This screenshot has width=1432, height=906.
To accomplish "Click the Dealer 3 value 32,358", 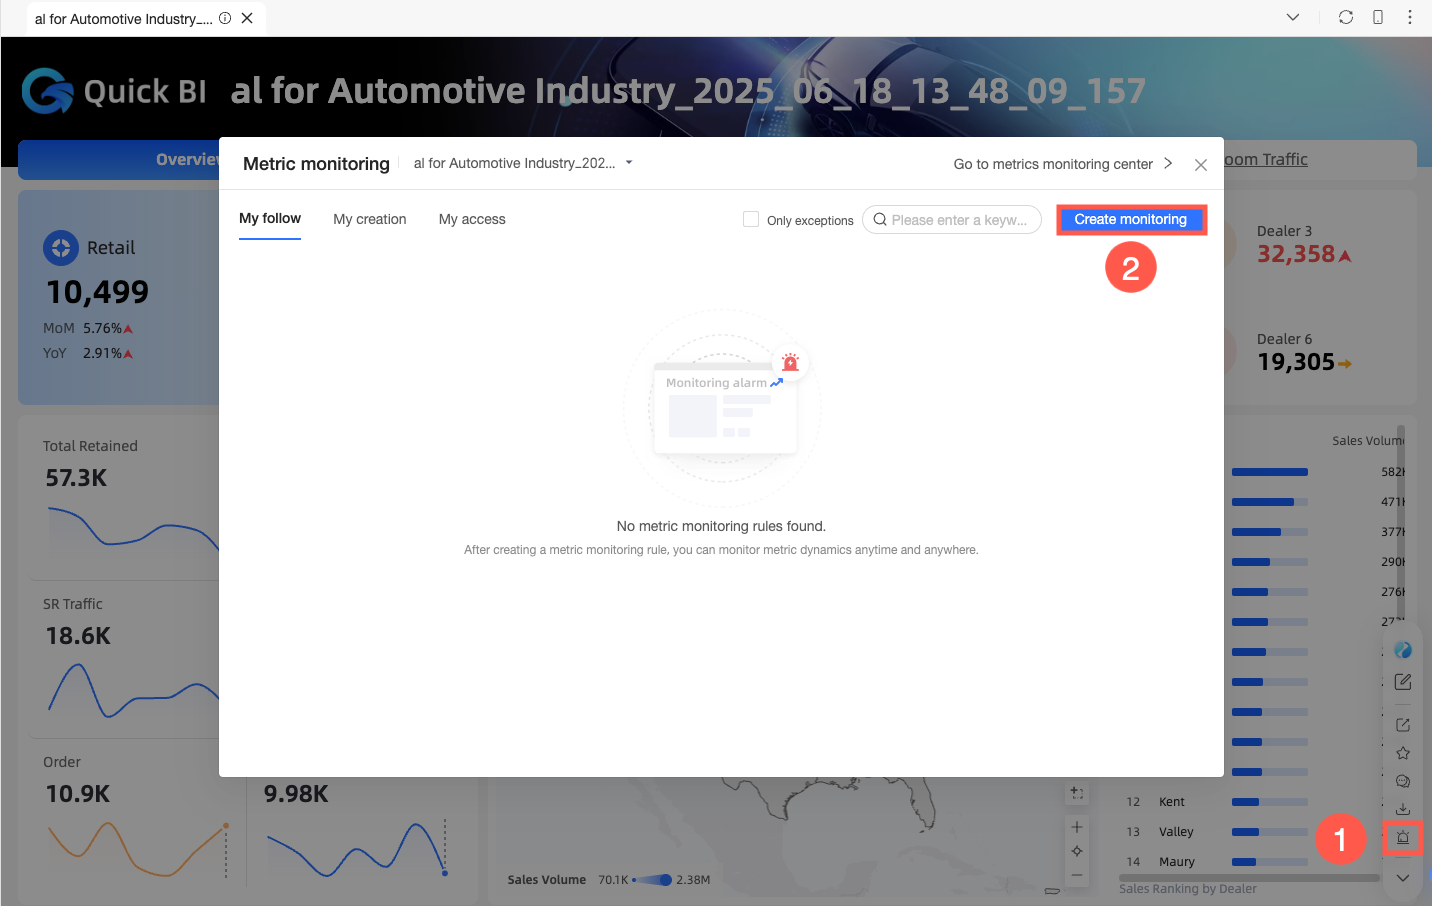I will coord(1296,254).
